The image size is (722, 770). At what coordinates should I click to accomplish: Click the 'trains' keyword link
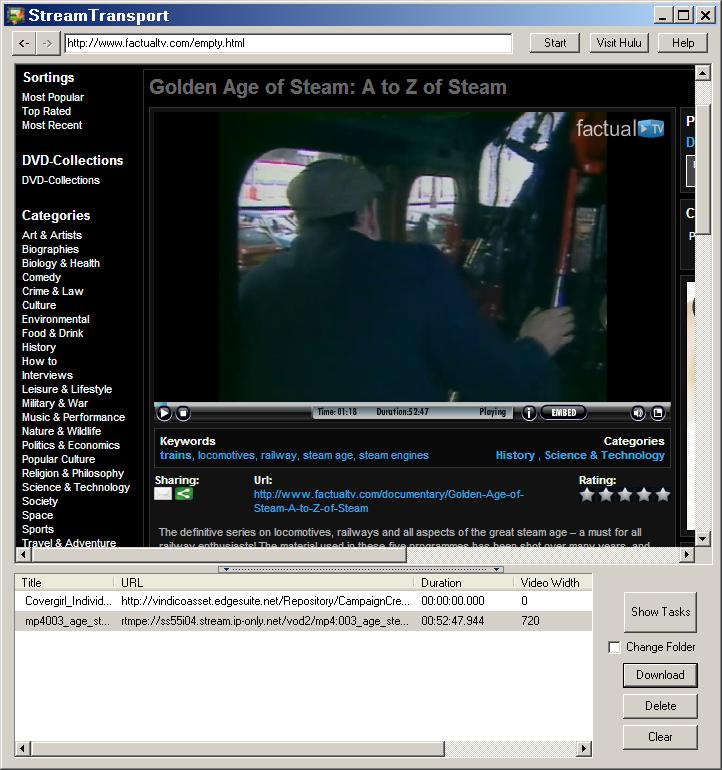pos(175,455)
